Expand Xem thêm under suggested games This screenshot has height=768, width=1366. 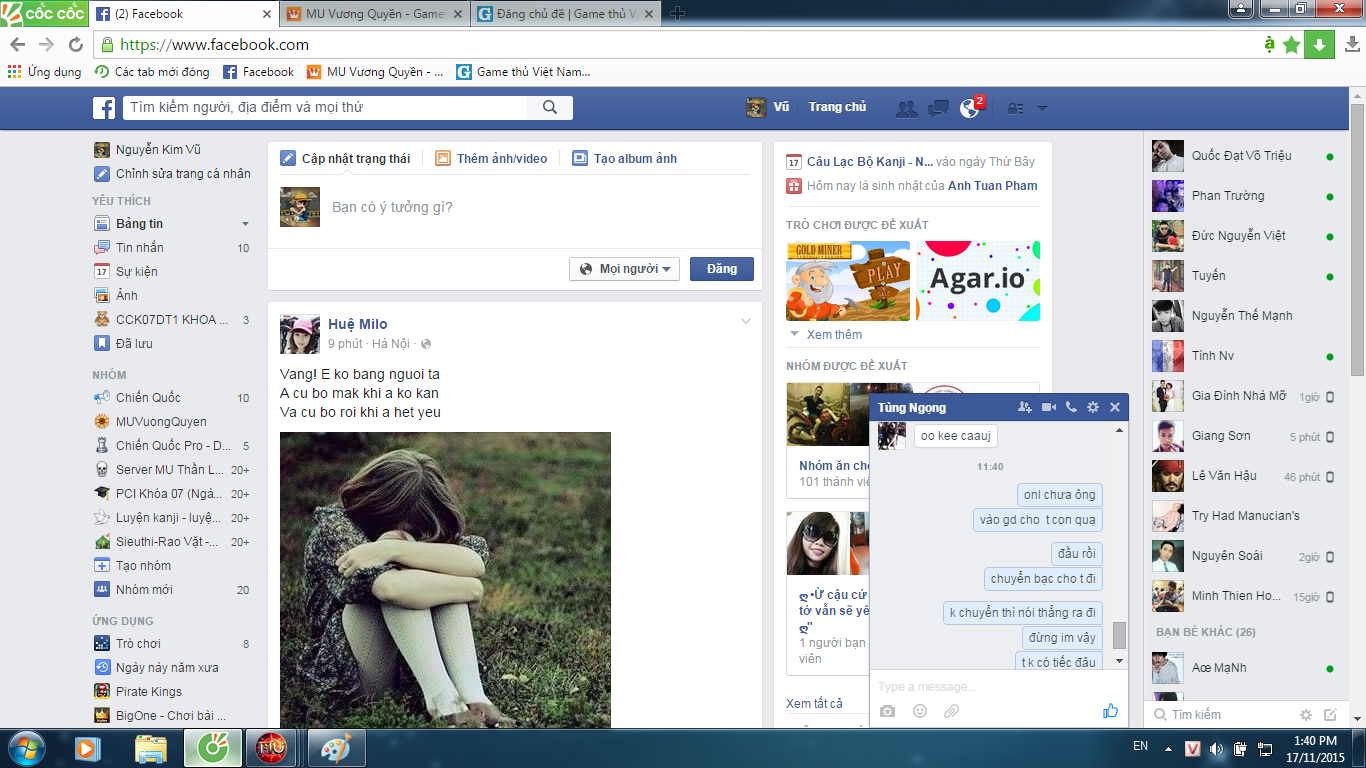point(833,335)
